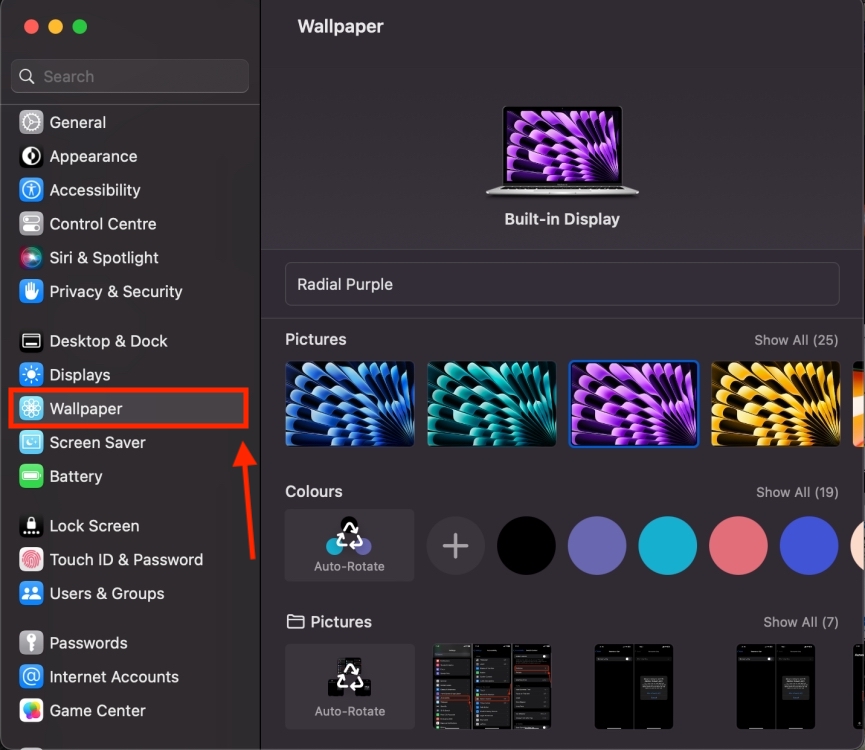Choose the Radial Purple wallpaper thumbnail
Image resolution: width=865 pixels, height=750 pixels.
634,404
